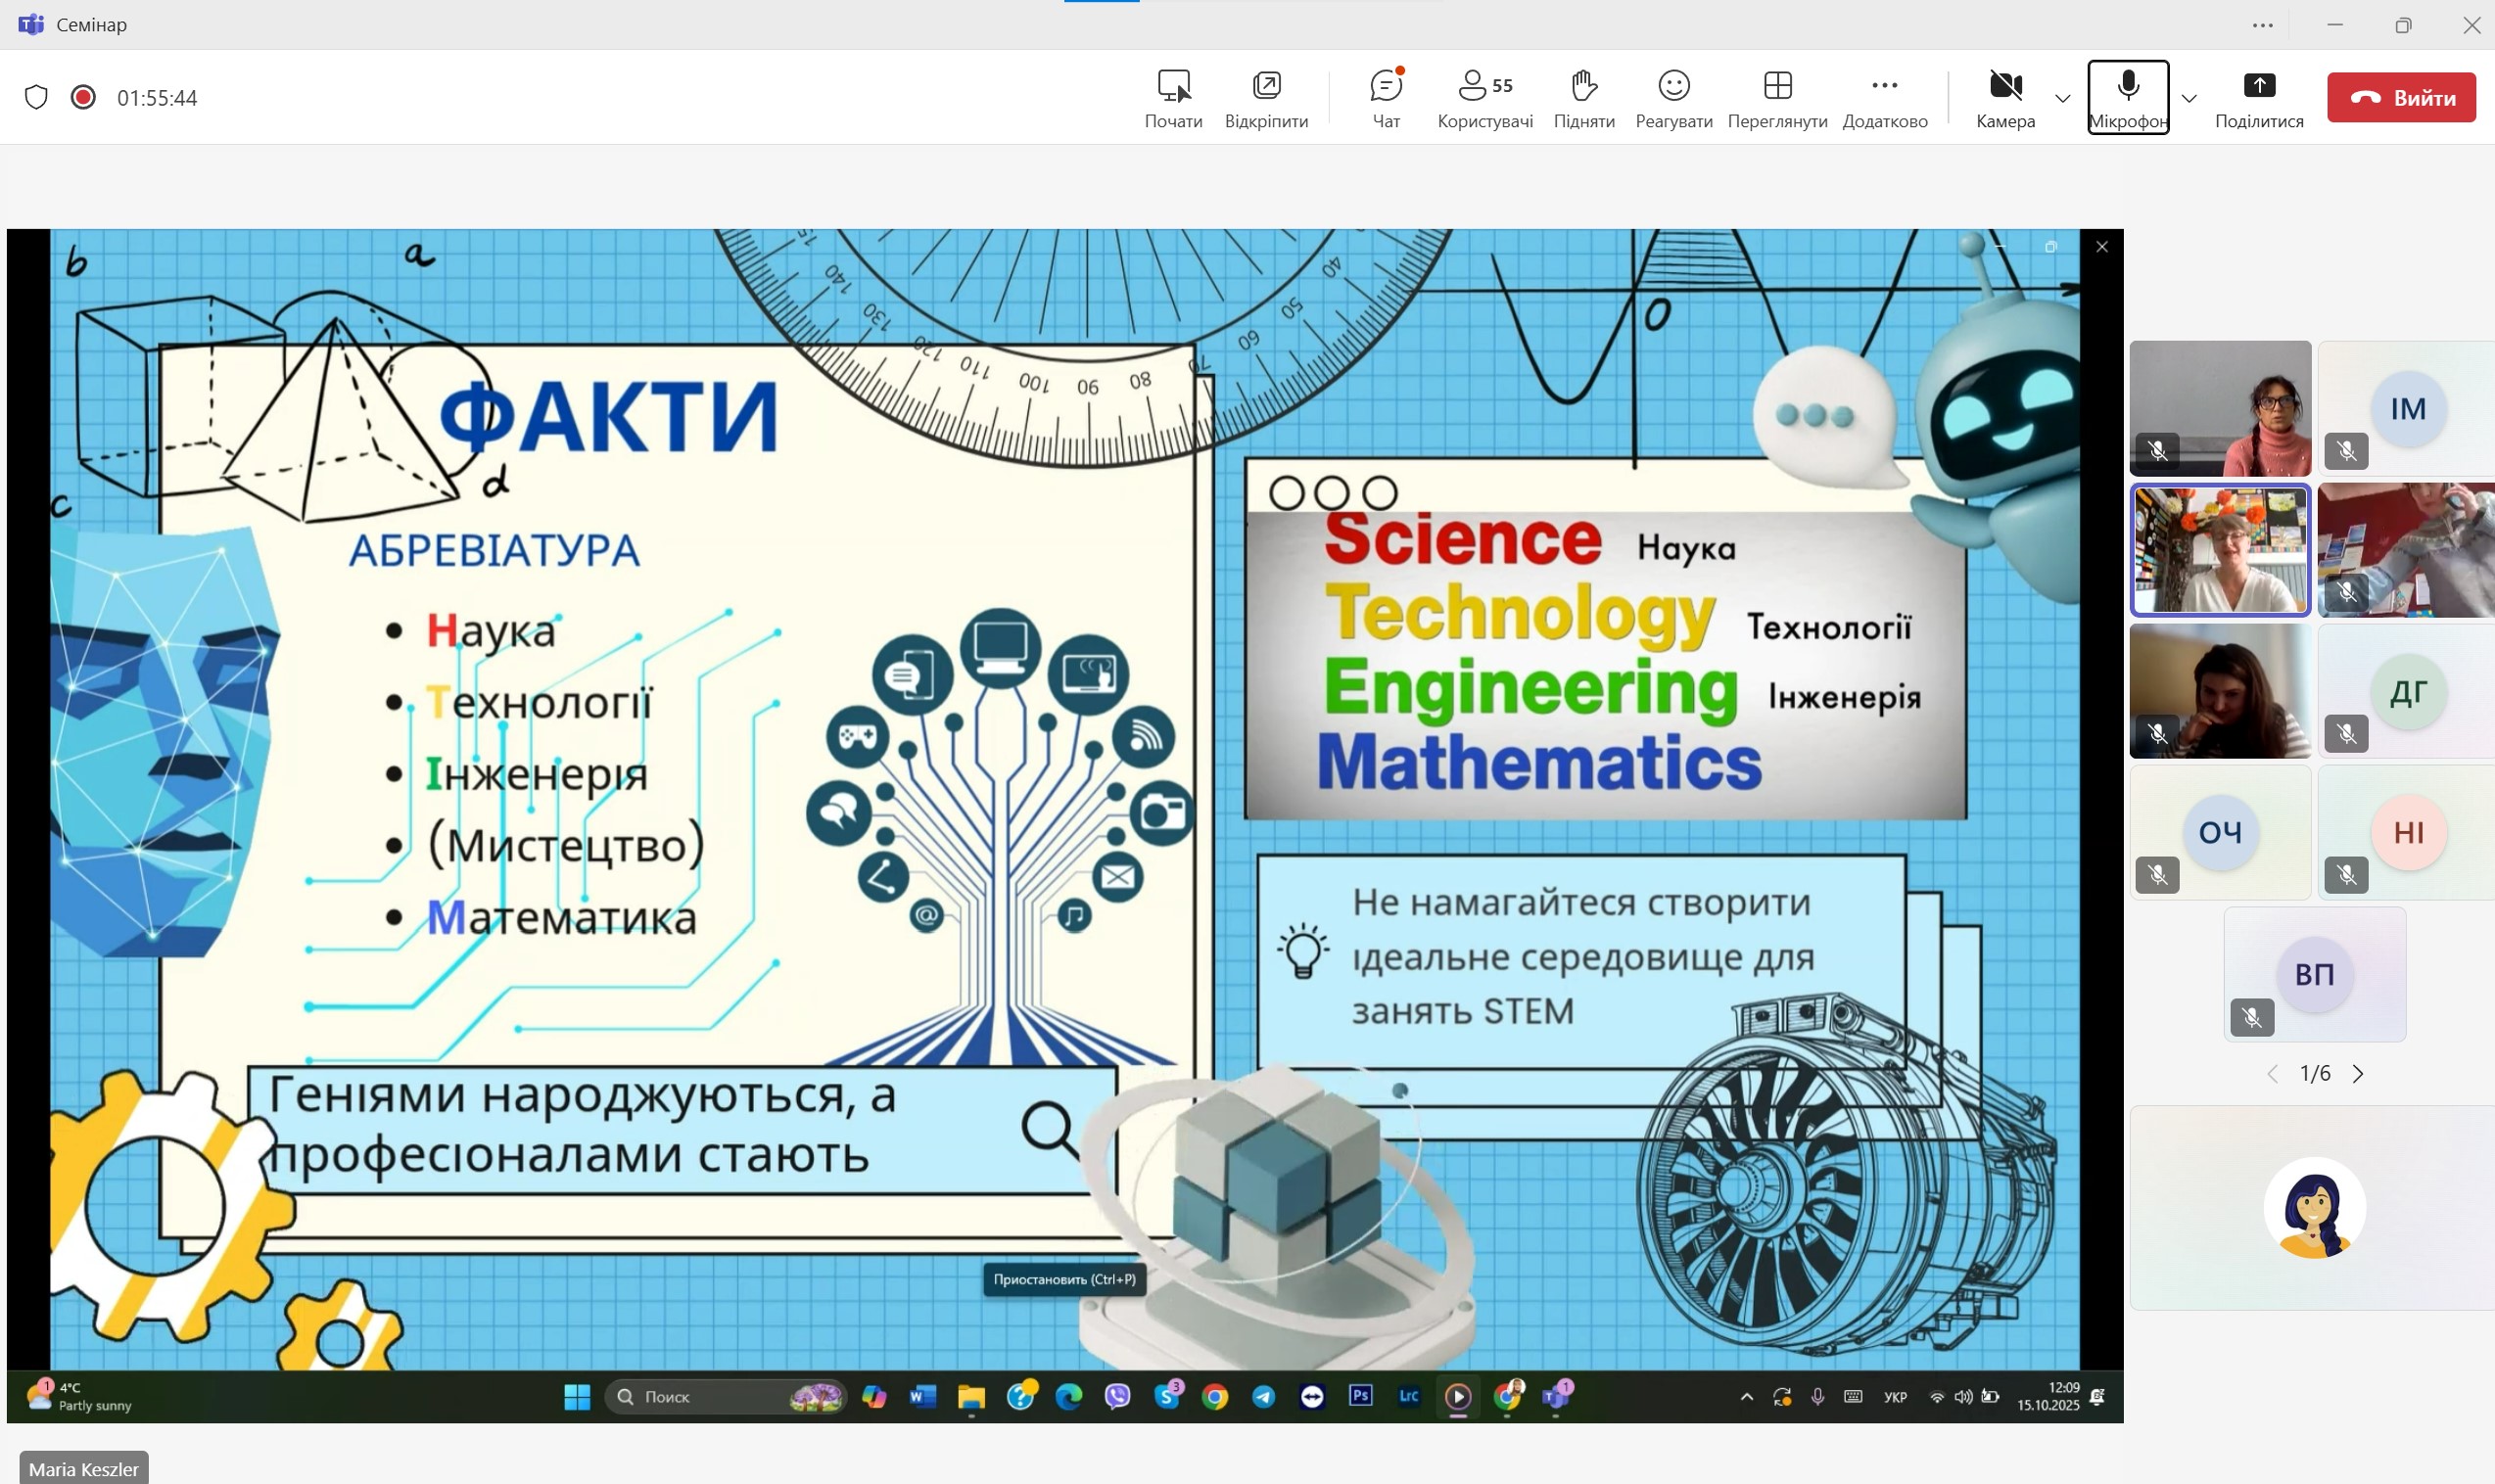Pop out shared content with Відкріпити
Viewport: 2495px width, 1484px height.
1266,97
